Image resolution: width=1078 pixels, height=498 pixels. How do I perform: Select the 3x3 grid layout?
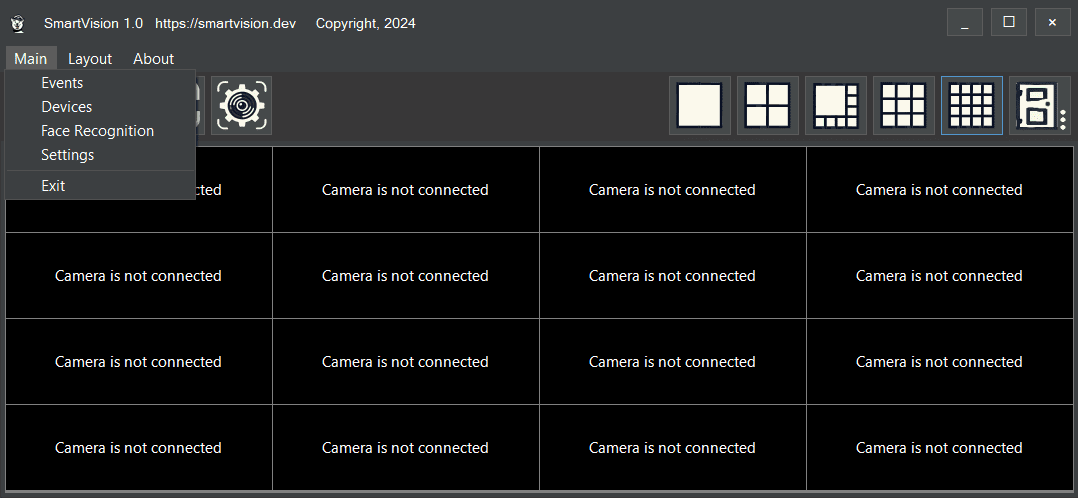click(904, 105)
